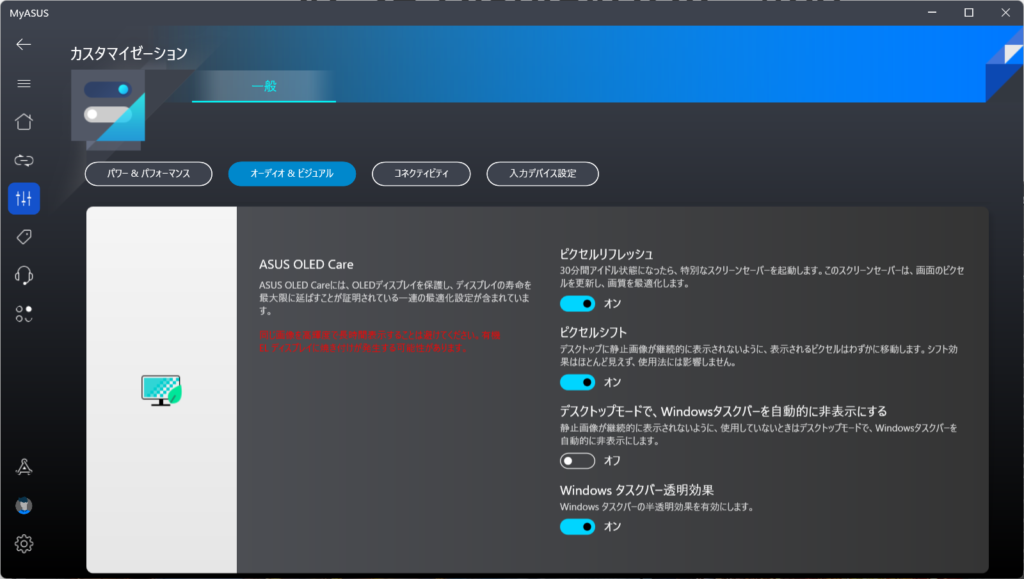Screen dimensions: 1024x579
Task: Maximize the MyASUS window
Action: point(968,12)
